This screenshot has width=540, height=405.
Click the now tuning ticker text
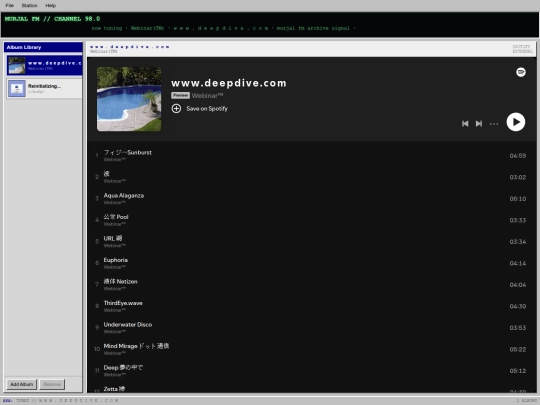223,28
